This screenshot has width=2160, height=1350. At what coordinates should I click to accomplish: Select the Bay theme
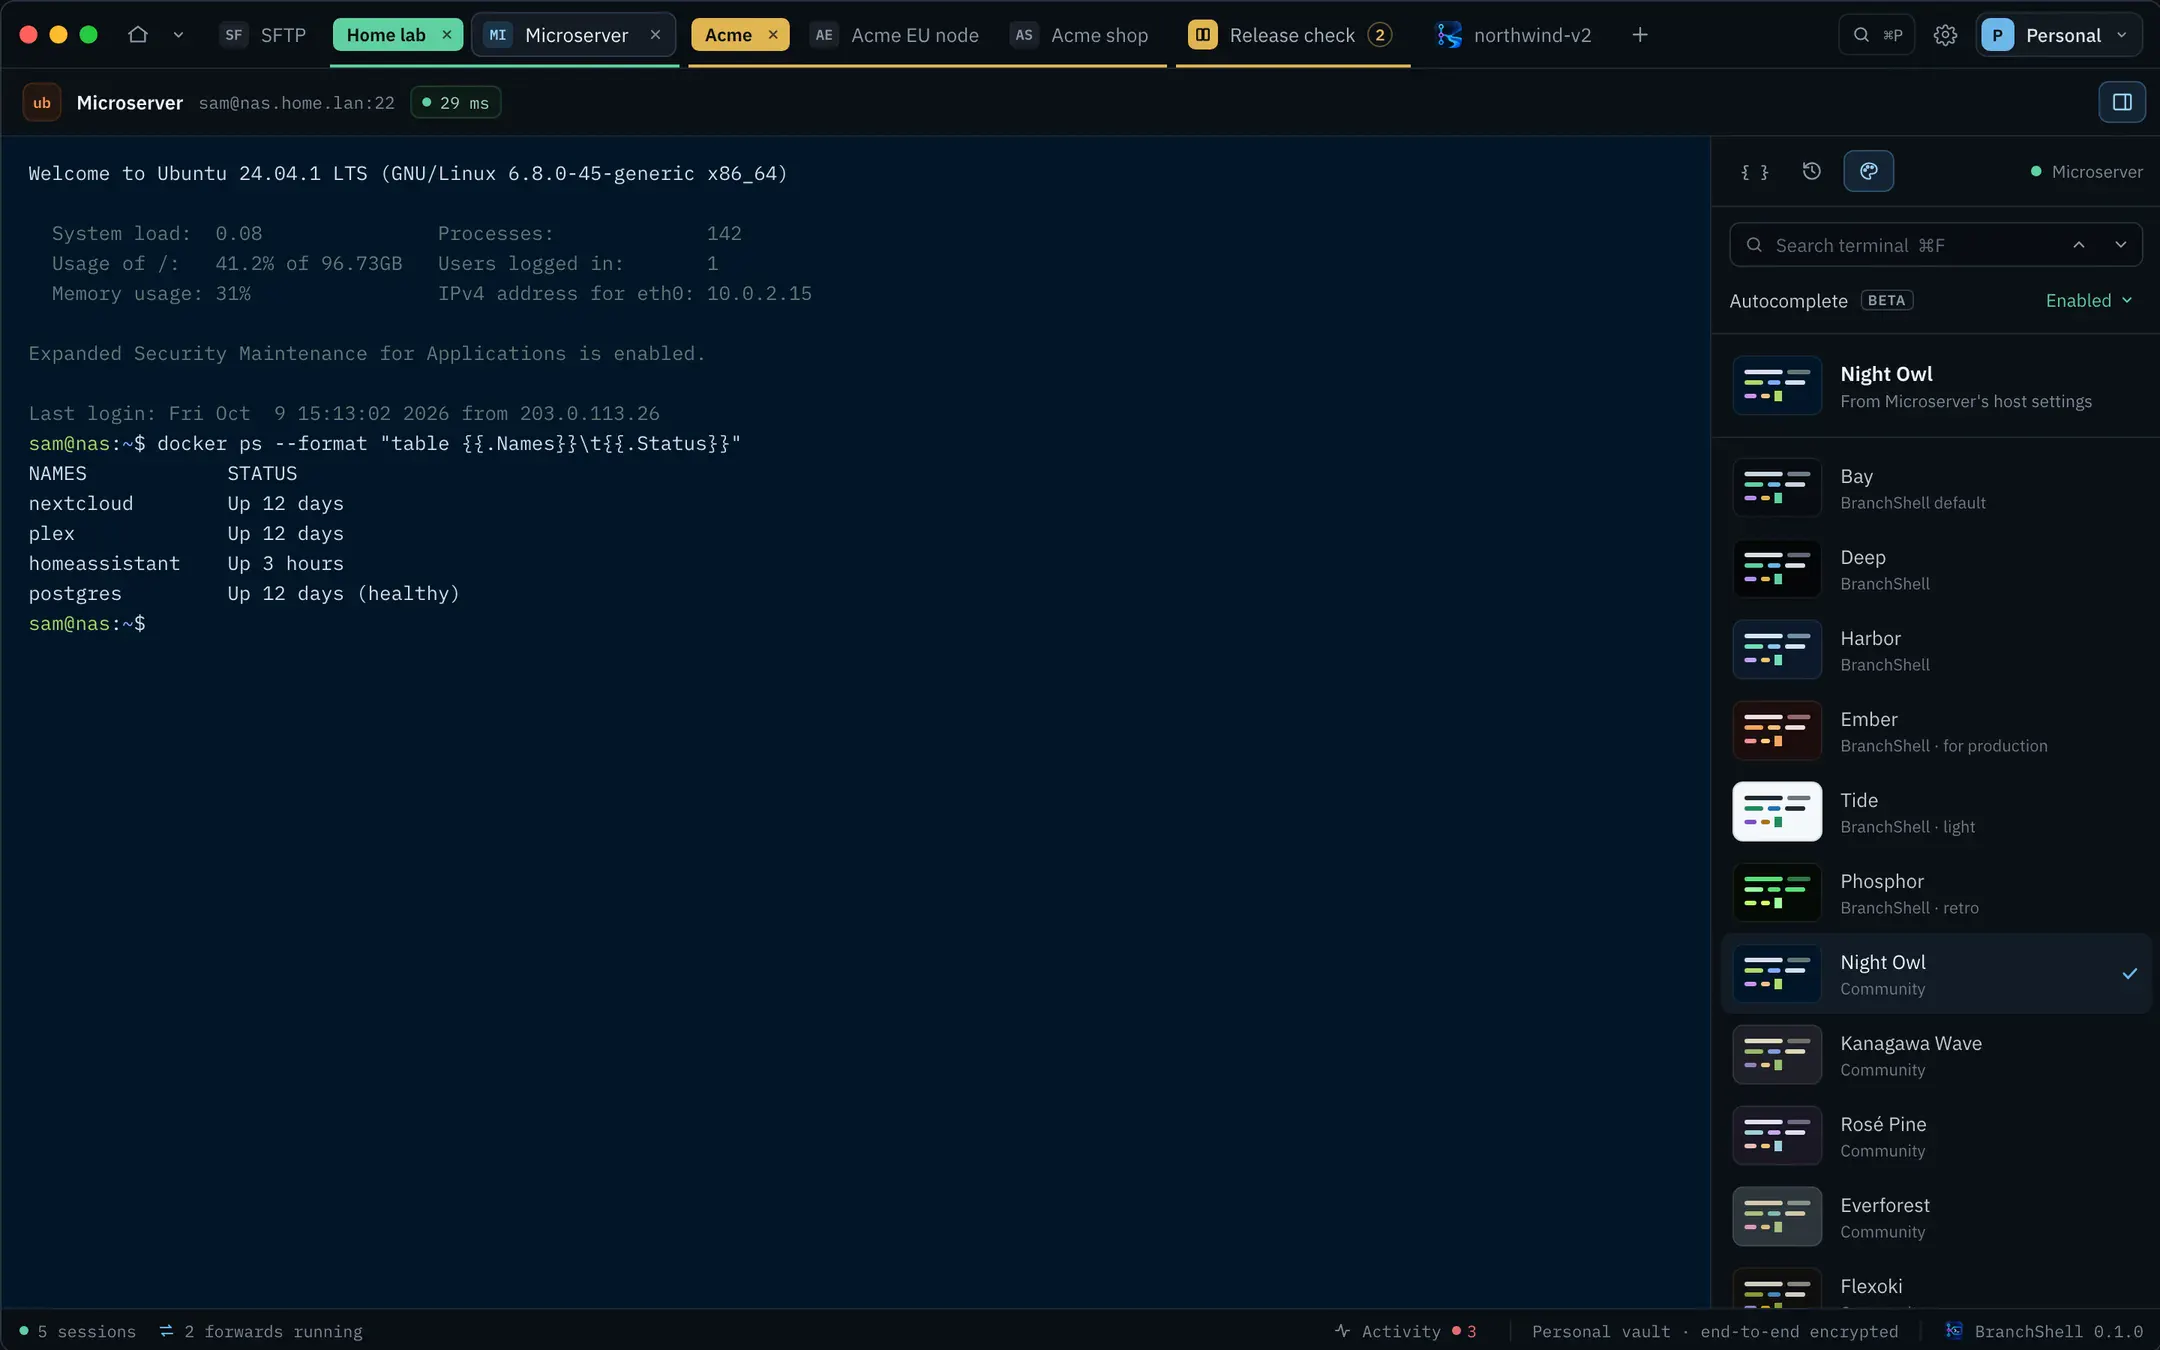pos(1935,488)
